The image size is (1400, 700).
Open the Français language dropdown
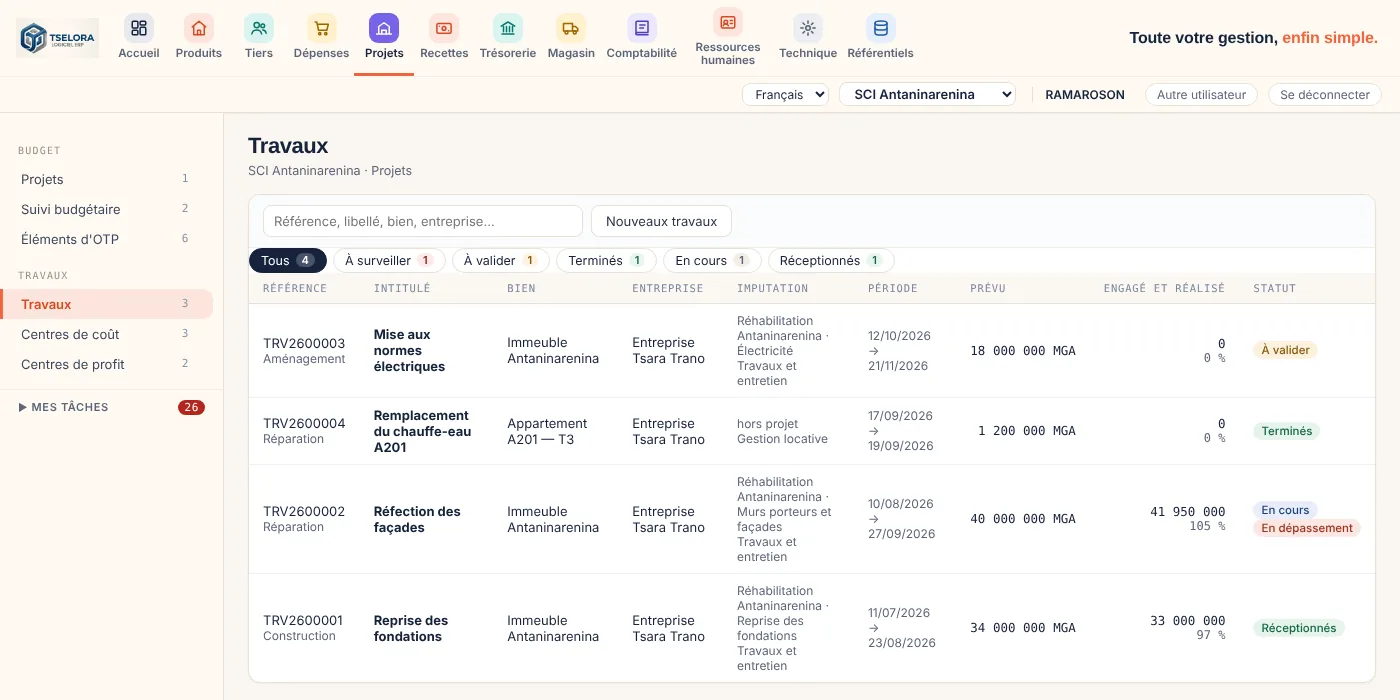[x=785, y=94]
